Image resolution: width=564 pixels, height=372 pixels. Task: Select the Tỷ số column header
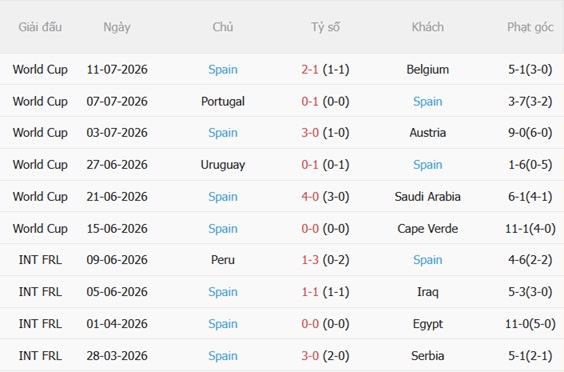click(x=325, y=27)
